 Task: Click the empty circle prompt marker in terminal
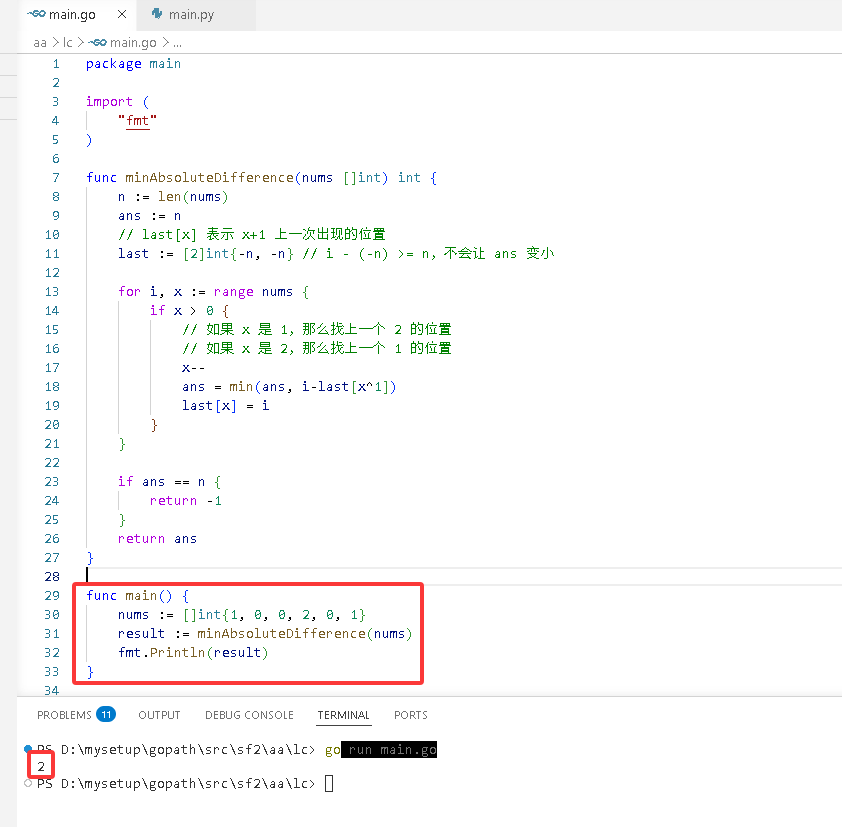[28, 784]
